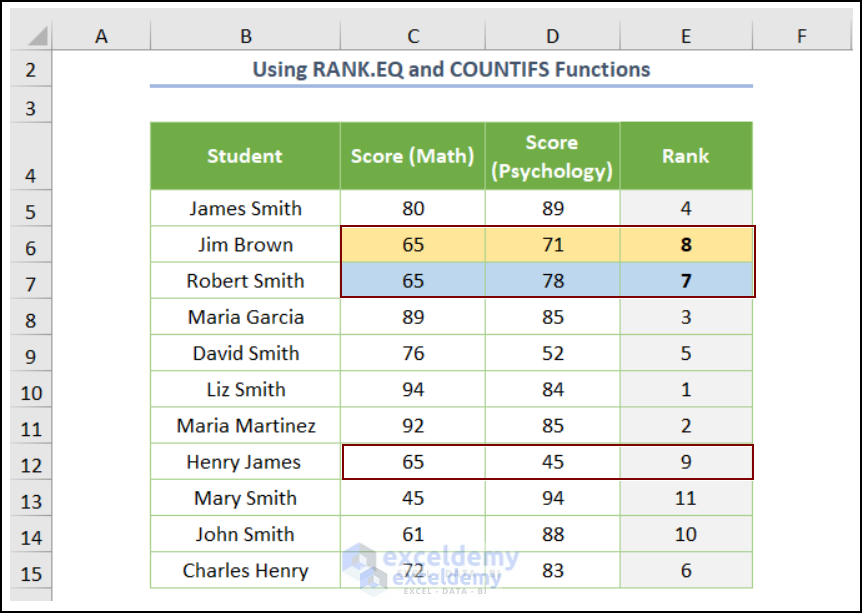
Task: Select row 15 header
Action: [x=31, y=571]
